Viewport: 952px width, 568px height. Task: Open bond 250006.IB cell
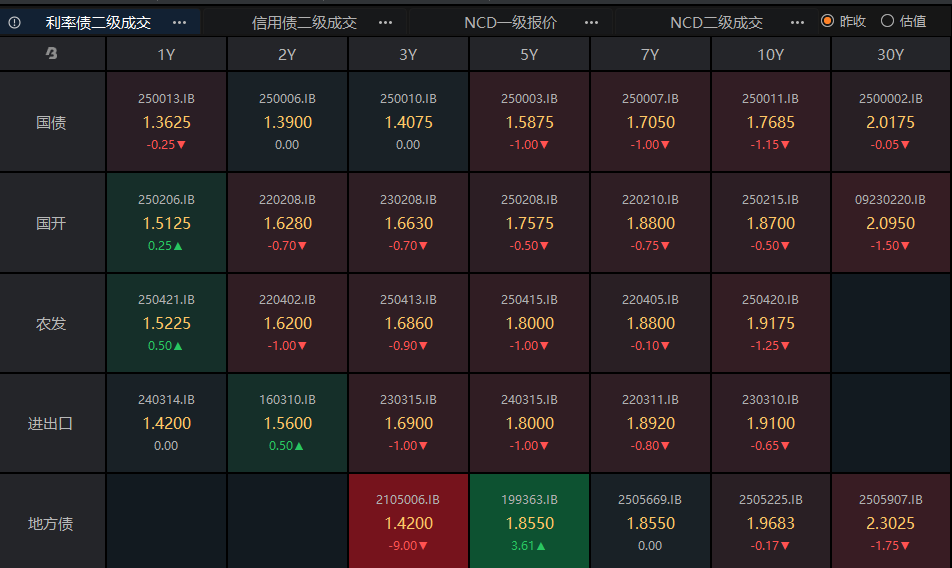point(287,121)
